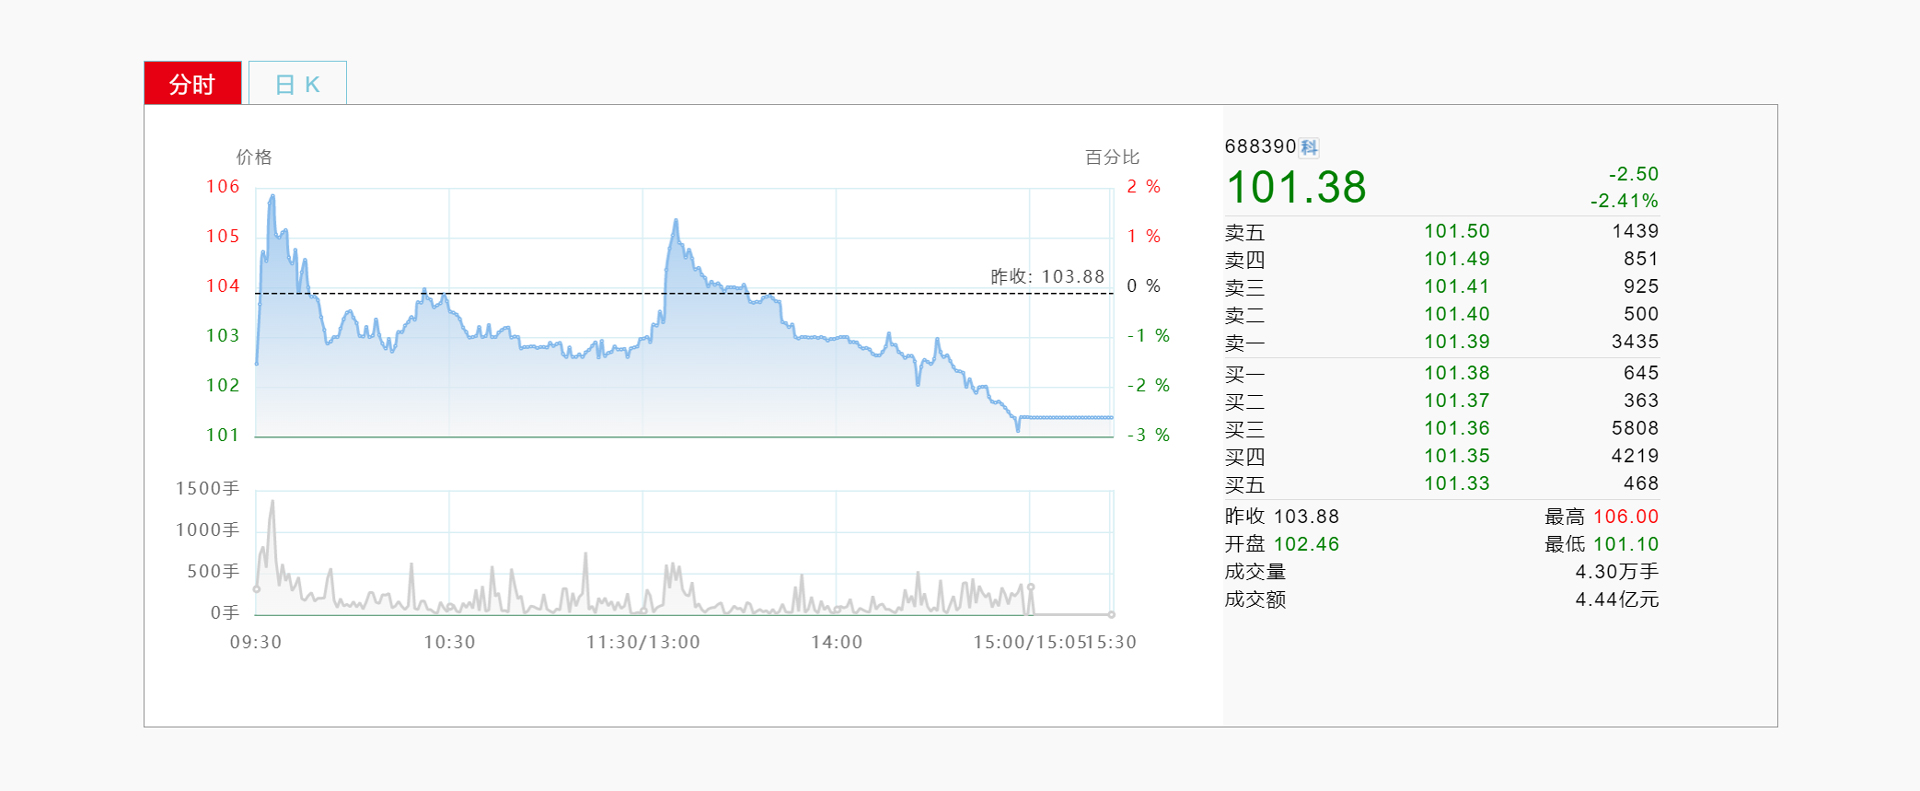The image size is (1920, 791).
Task: Select the 卖一 price 101.39
Action: (x=1457, y=342)
